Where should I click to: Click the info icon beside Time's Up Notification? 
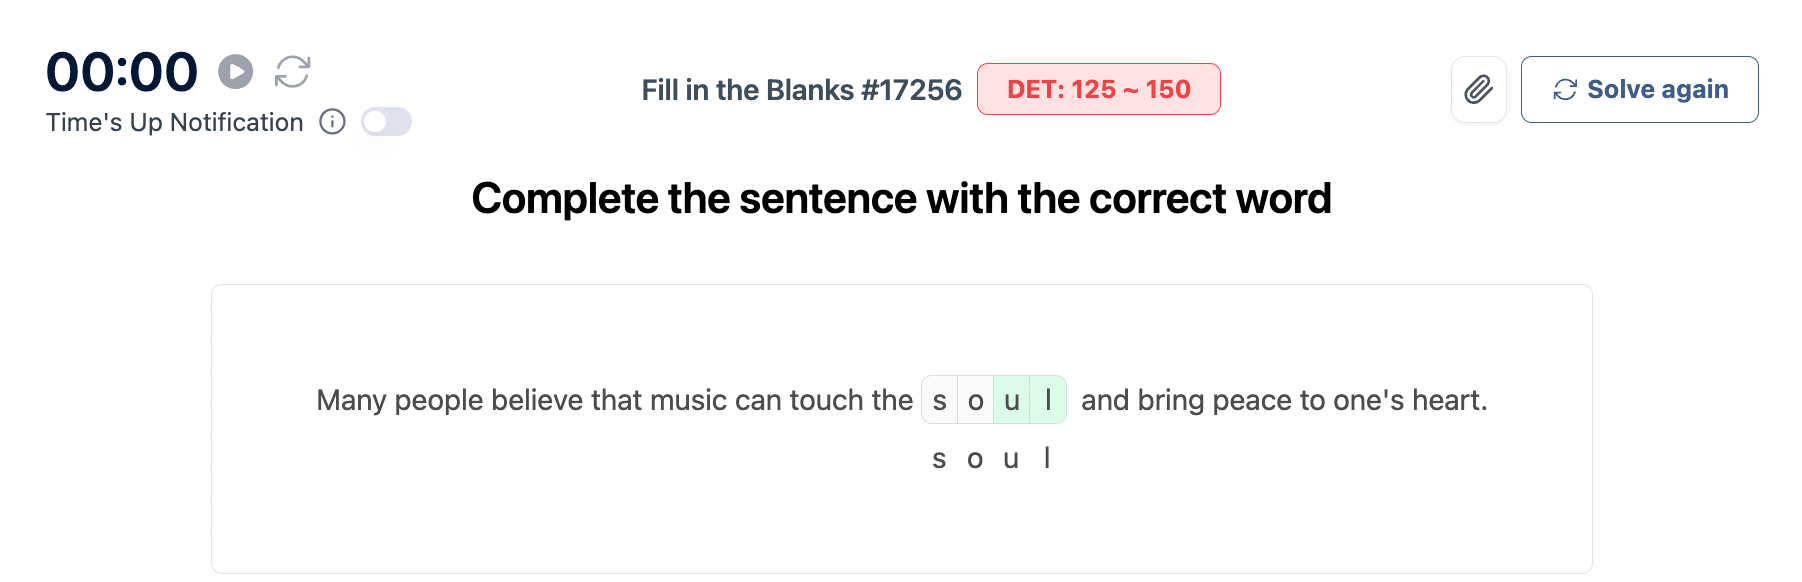coord(332,122)
